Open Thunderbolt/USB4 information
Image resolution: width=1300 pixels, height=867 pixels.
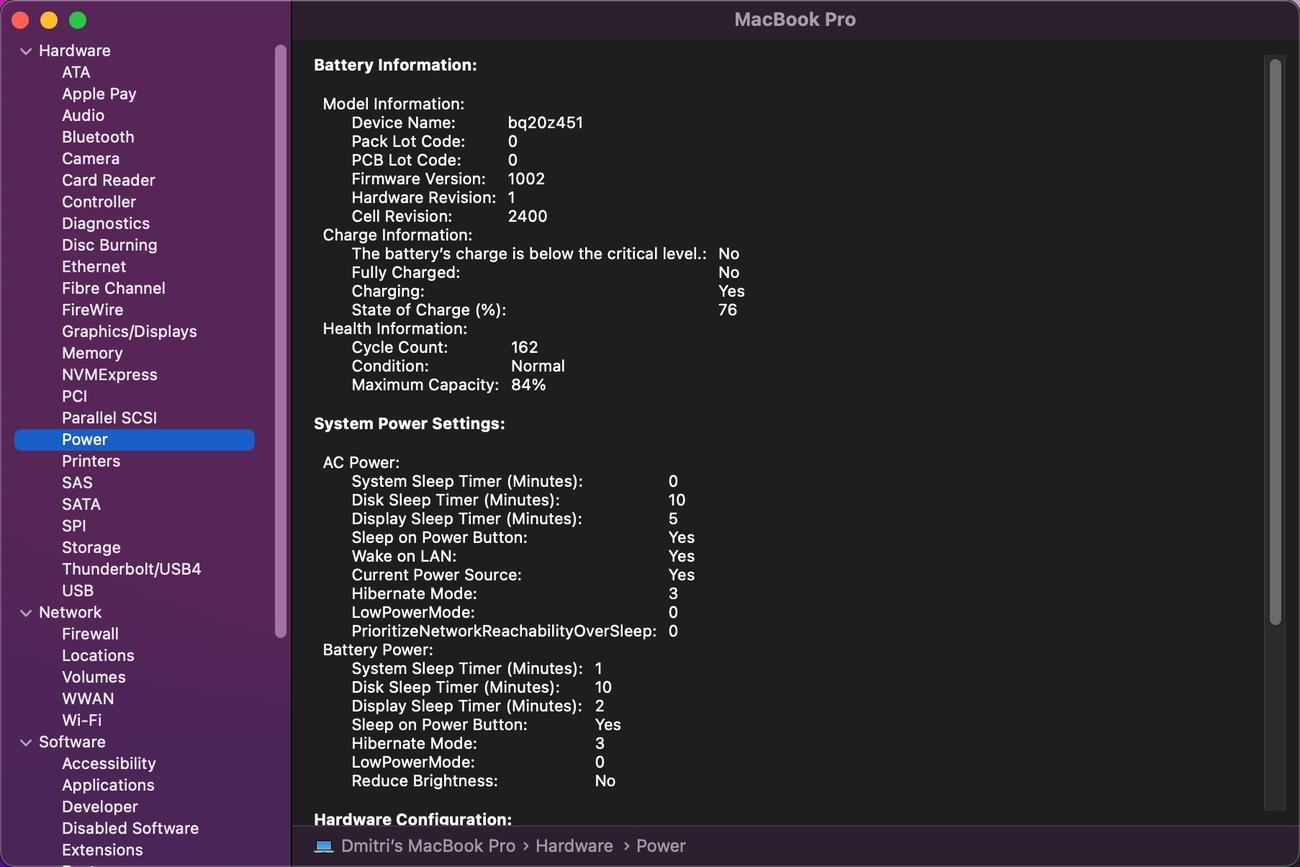point(131,569)
